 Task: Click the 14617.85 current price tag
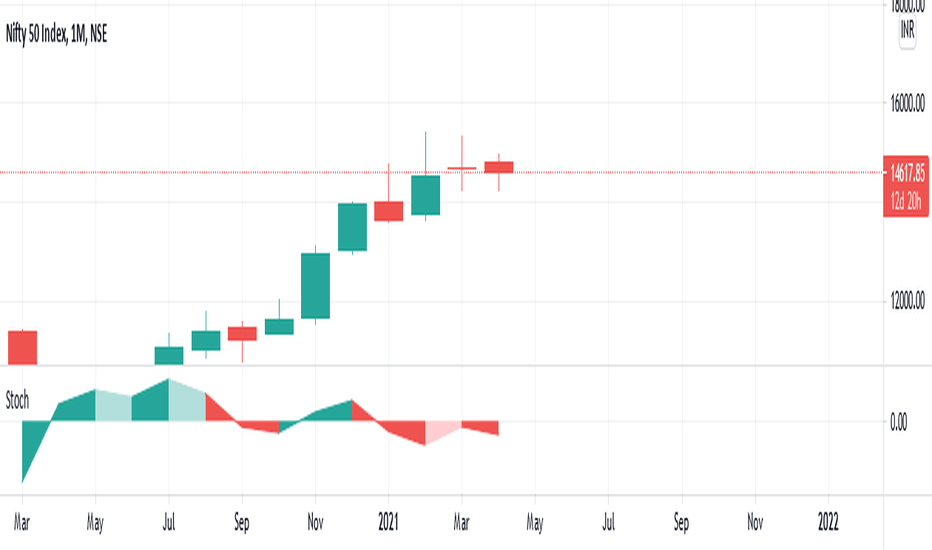point(906,174)
